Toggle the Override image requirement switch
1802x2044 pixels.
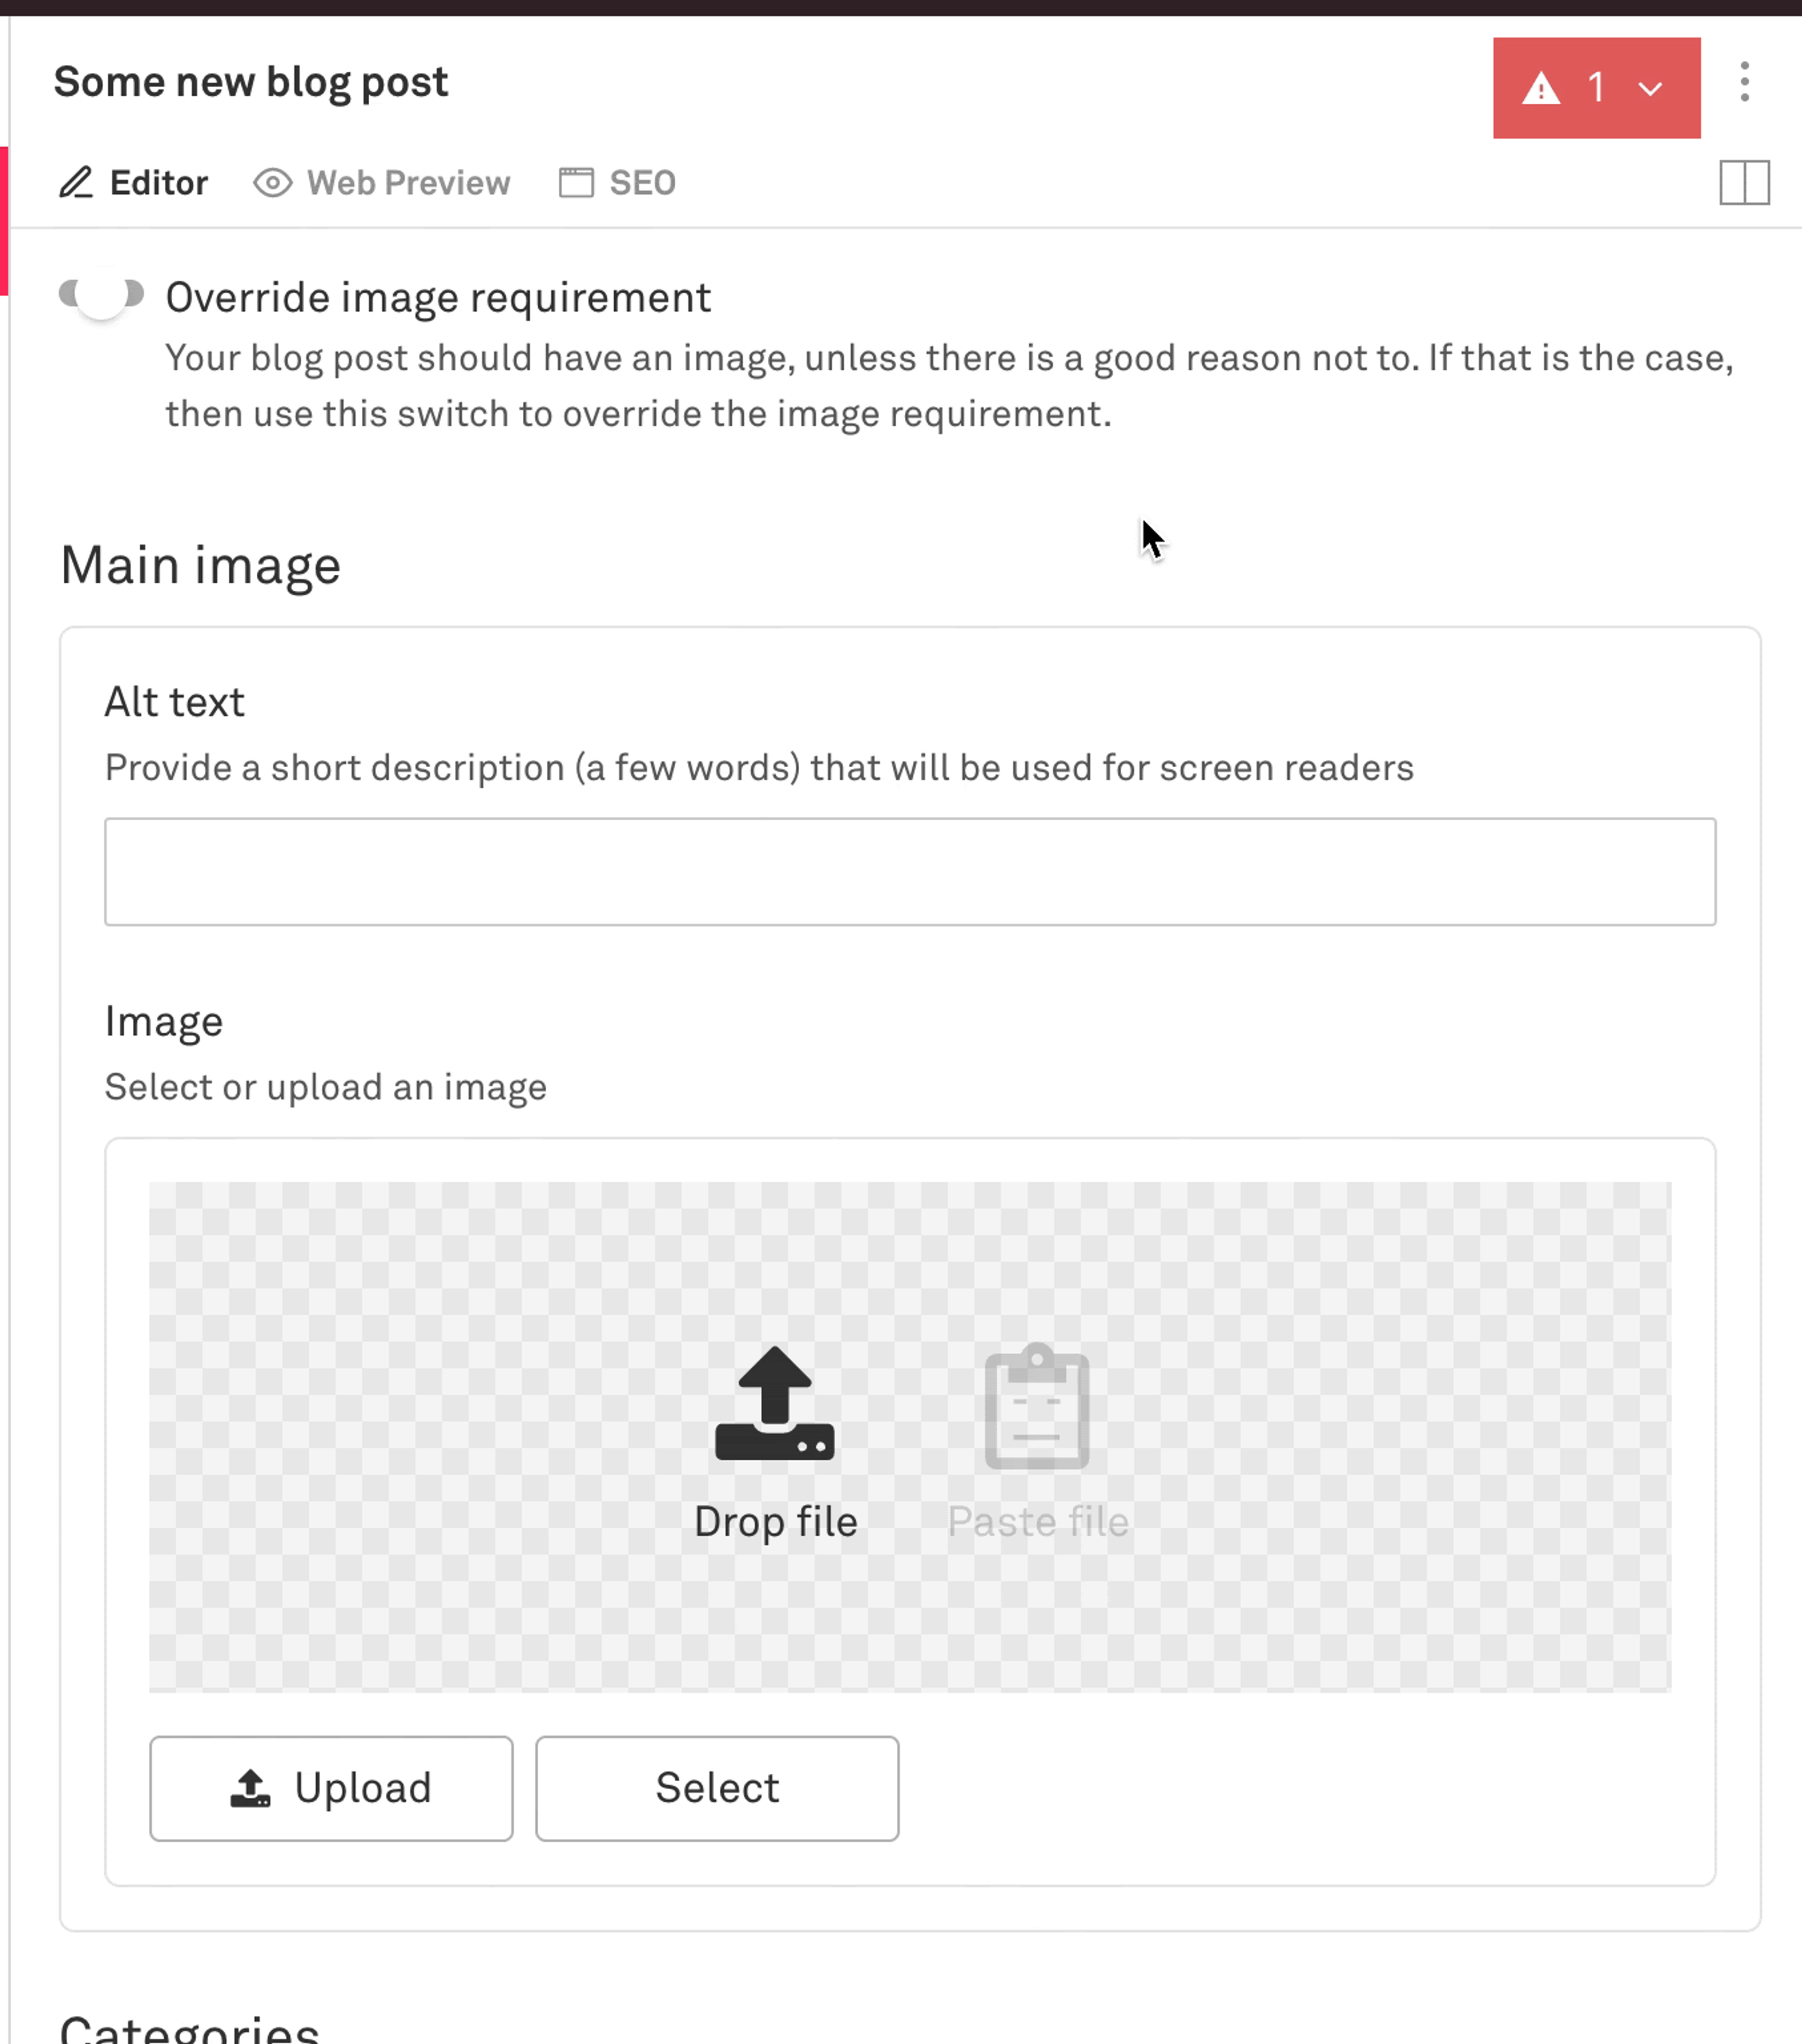click(99, 296)
